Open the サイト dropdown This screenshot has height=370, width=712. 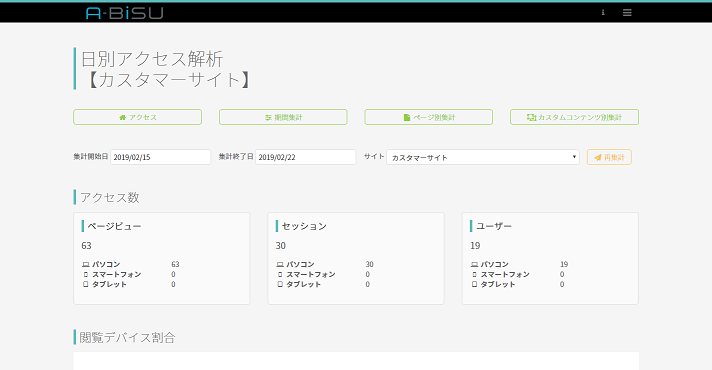483,157
